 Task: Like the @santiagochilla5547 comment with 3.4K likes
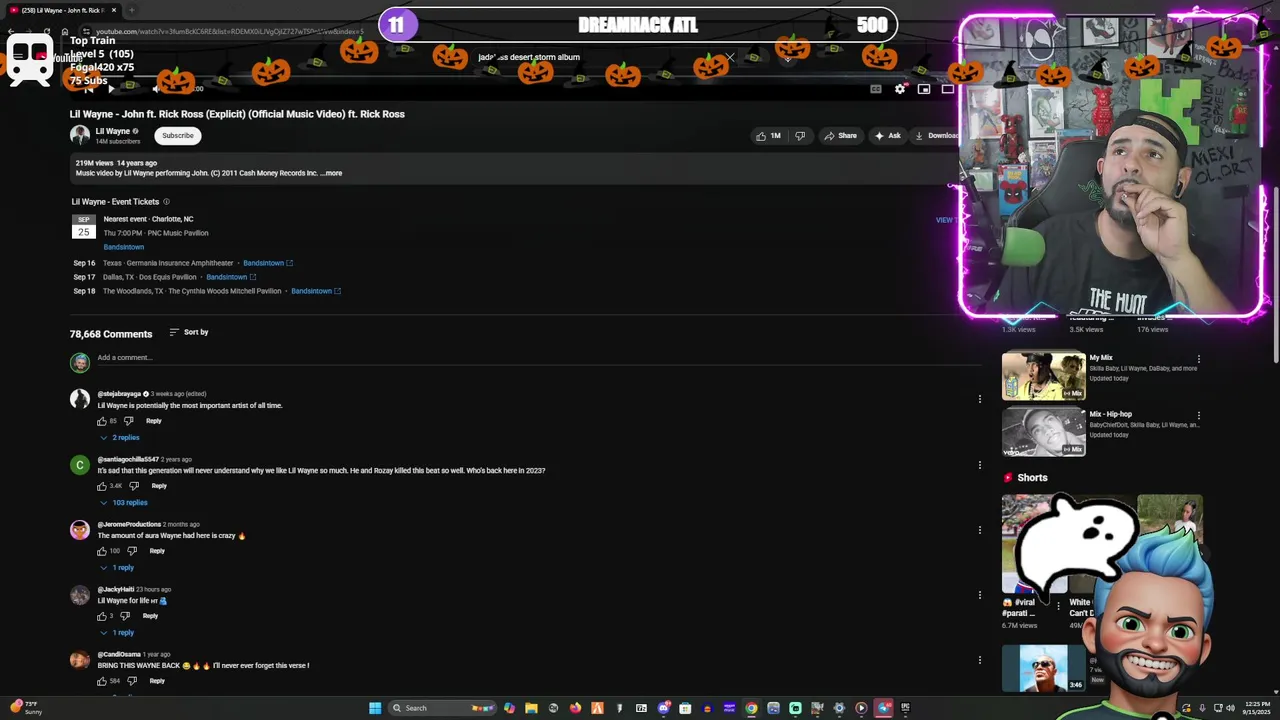tap(101, 486)
